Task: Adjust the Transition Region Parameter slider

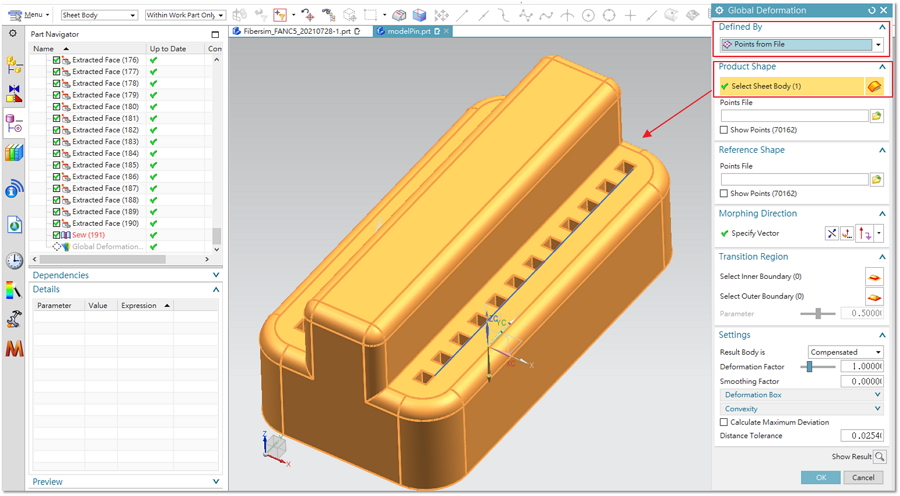Action: [818, 314]
